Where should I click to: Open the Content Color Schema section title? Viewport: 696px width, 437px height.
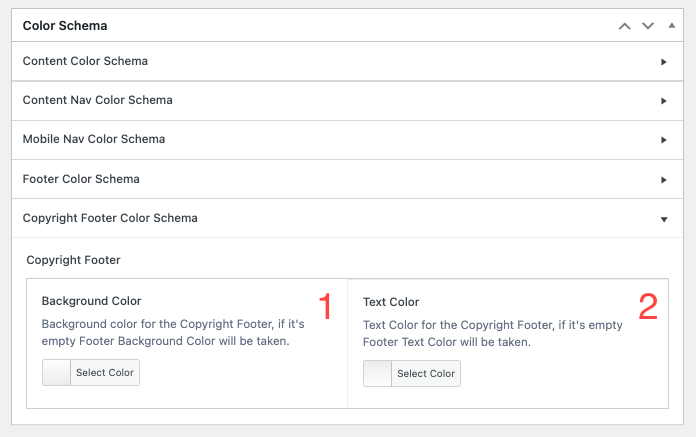(x=85, y=62)
